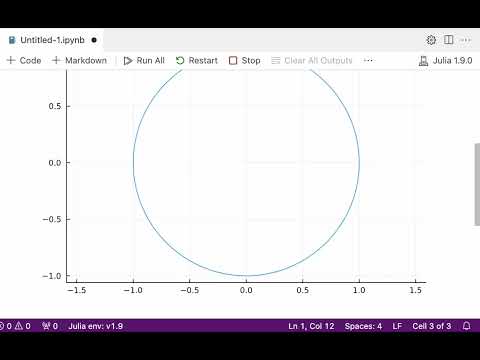The height and width of the screenshot is (360, 480).
Task: Click Julia env: v1.9 in status bar
Action: [x=96, y=326]
